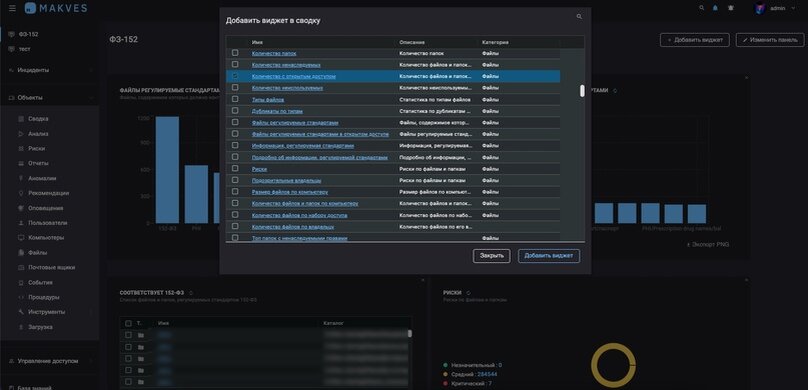Open the notifications bell in top bar
This screenshot has width=808, height=390.
pyautogui.click(x=715, y=8)
